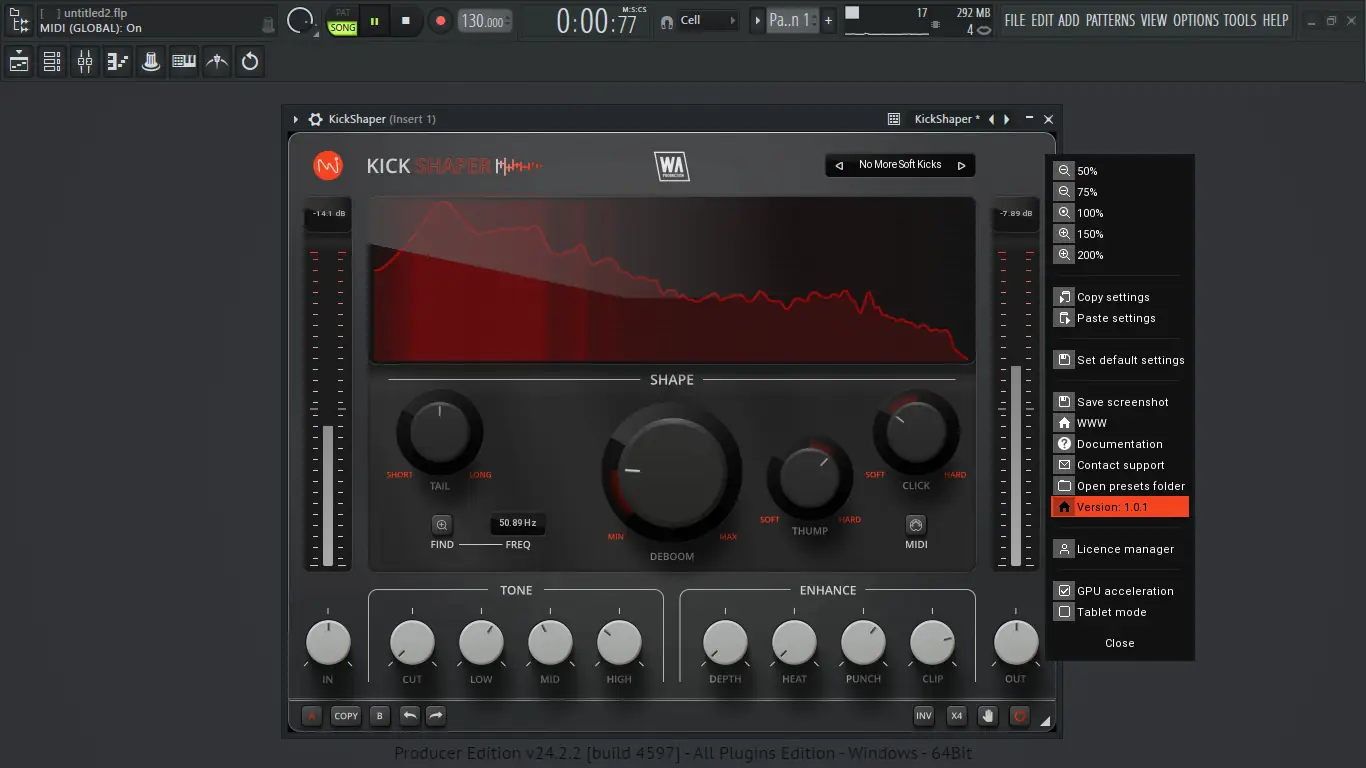Click Set default settings
This screenshot has width=1366, height=768.
pos(1120,360)
